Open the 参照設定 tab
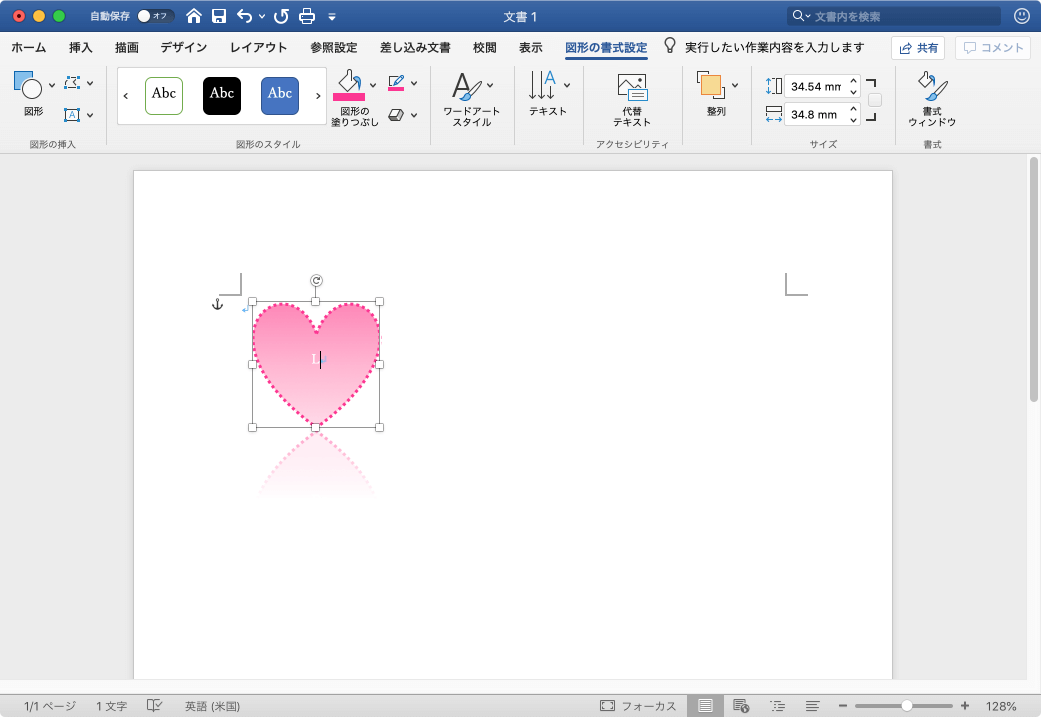This screenshot has width=1041, height=717. 333,47
